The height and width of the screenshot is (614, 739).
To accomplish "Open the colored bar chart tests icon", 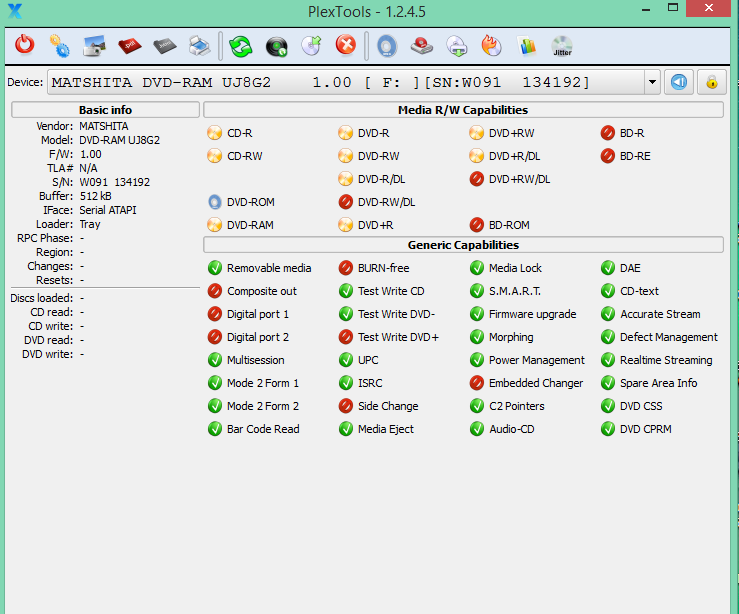I will tap(527, 46).
